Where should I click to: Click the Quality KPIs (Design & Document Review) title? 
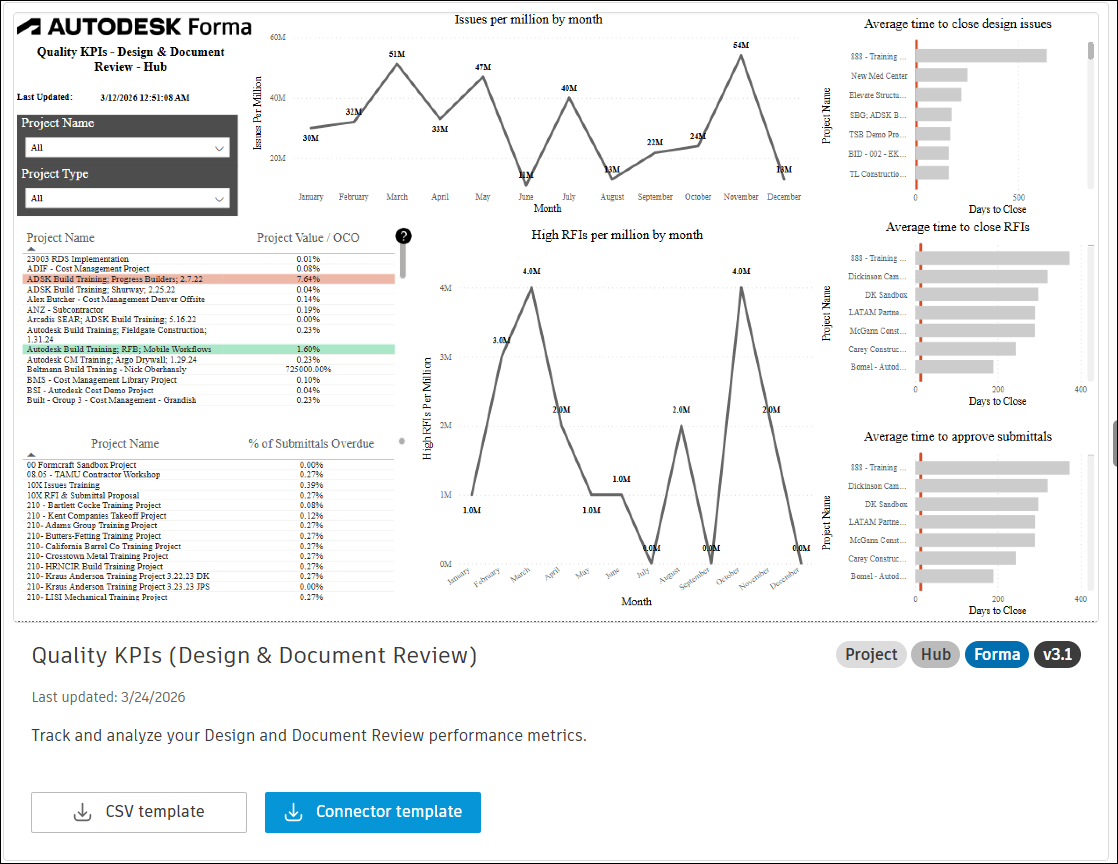click(x=255, y=655)
